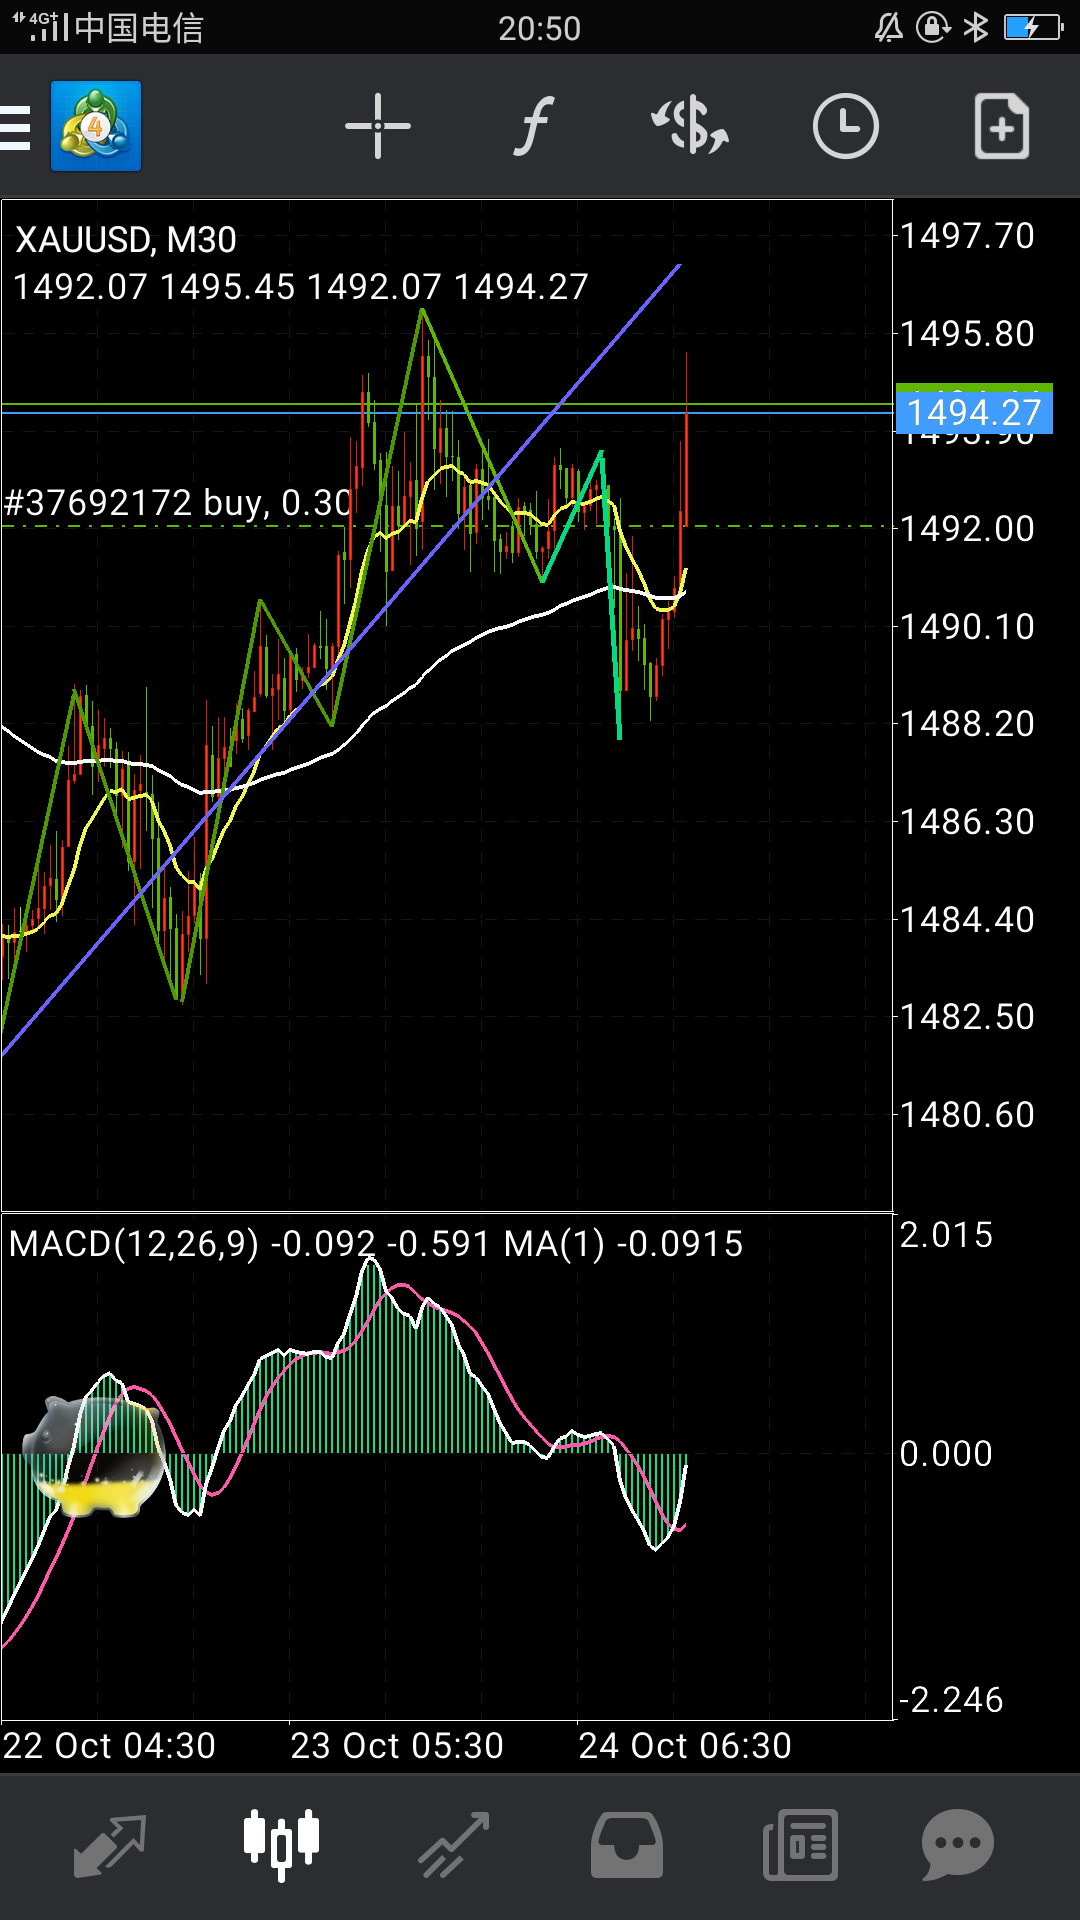Switch to the Chart candlestick tab
Image resolution: width=1080 pixels, height=1920 pixels.
(282, 1845)
